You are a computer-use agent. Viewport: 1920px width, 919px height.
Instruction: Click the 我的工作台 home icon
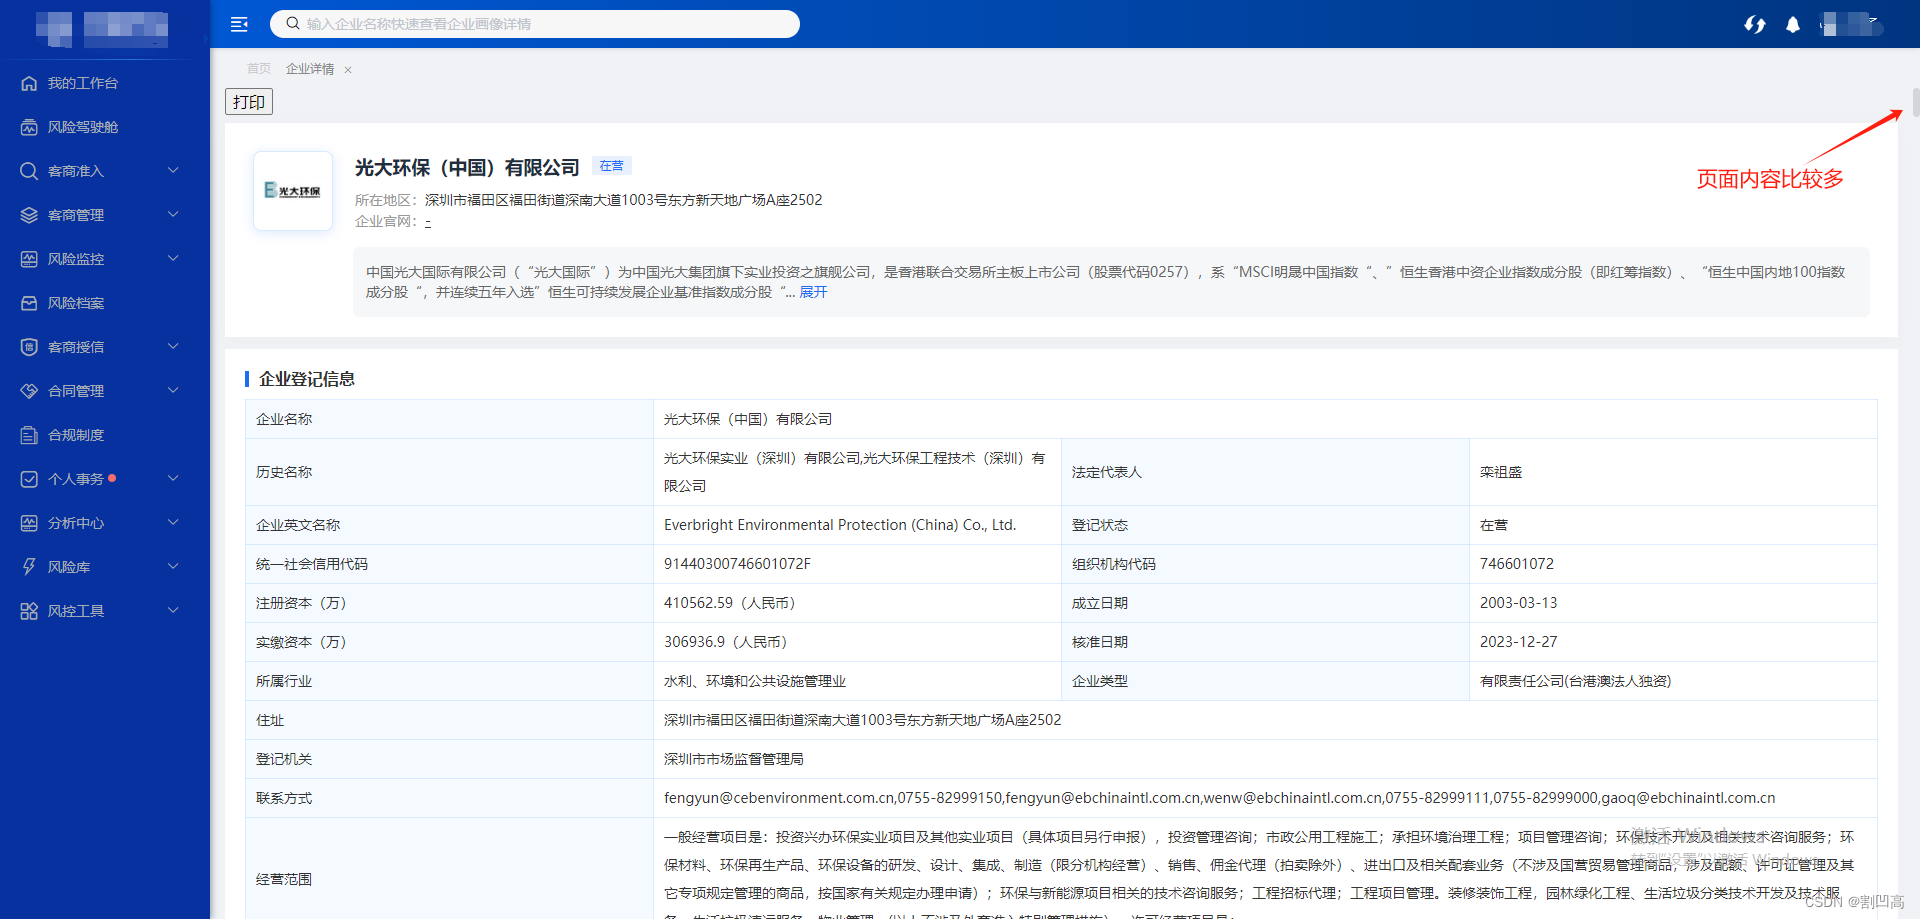coord(29,83)
